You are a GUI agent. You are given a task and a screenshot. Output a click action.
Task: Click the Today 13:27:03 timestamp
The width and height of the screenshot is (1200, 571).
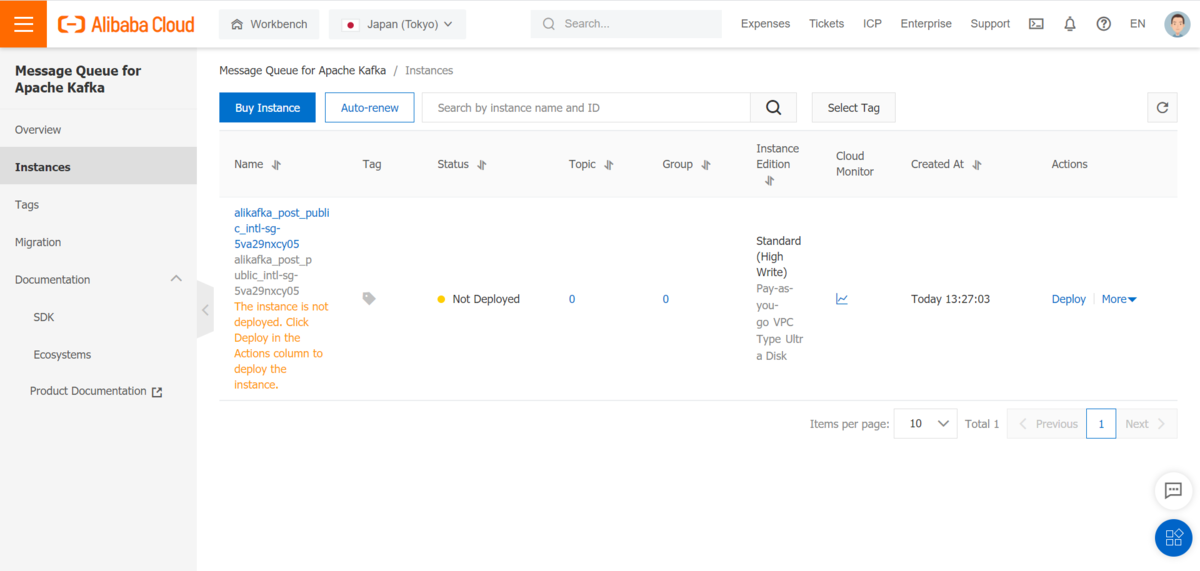(x=950, y=299)
